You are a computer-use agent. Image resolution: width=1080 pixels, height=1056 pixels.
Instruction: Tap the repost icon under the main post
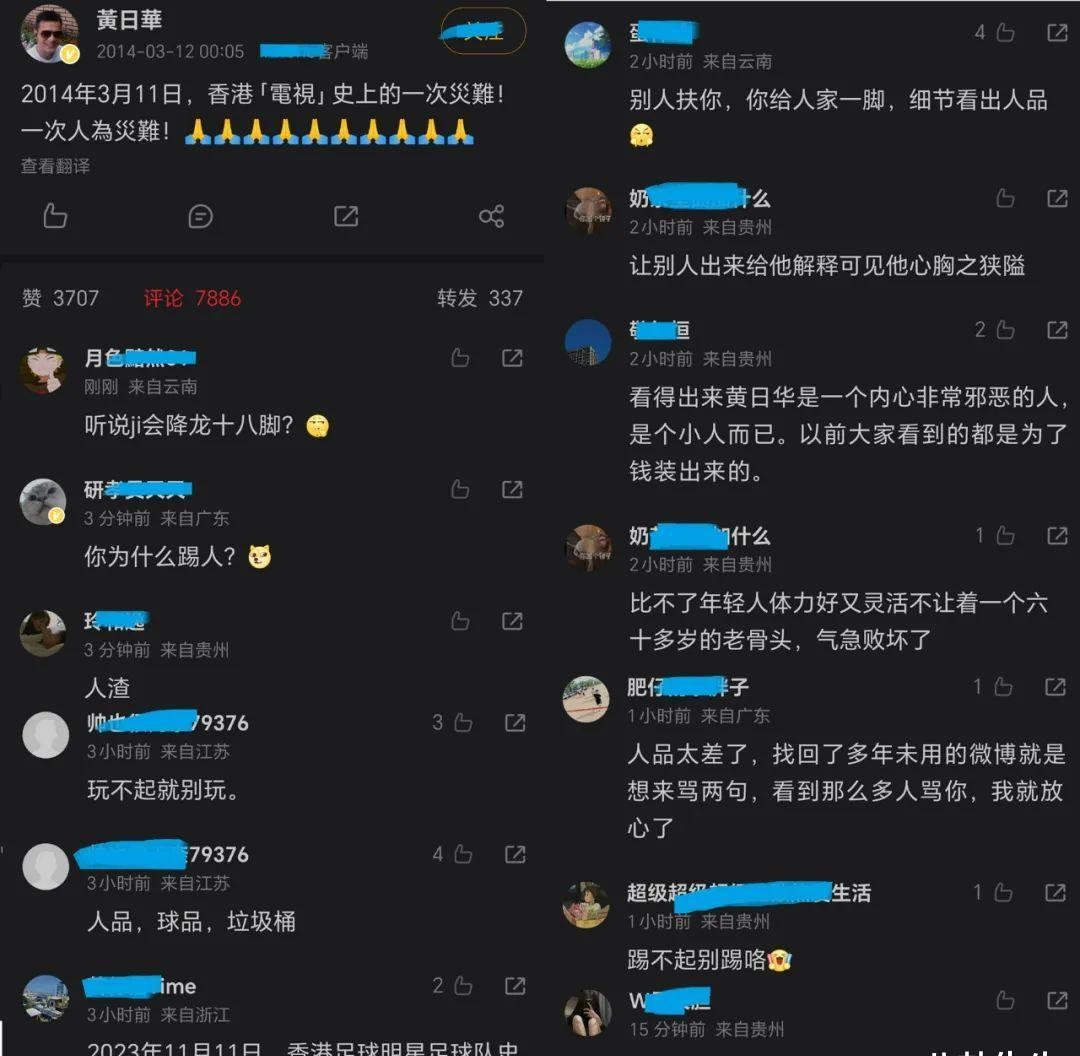[346, 216]
